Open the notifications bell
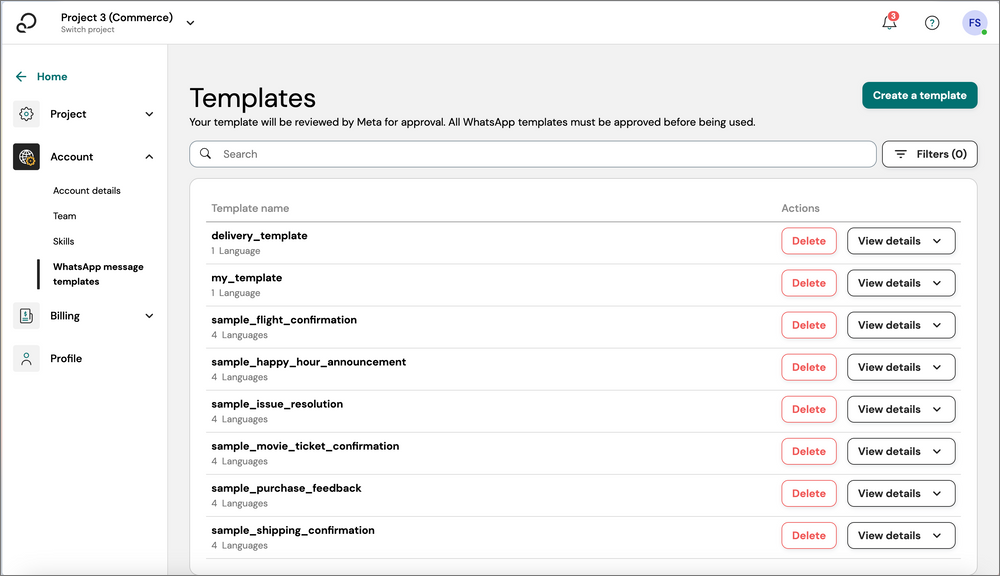The width and height of the screenshot is (1000, 576). 889,23
